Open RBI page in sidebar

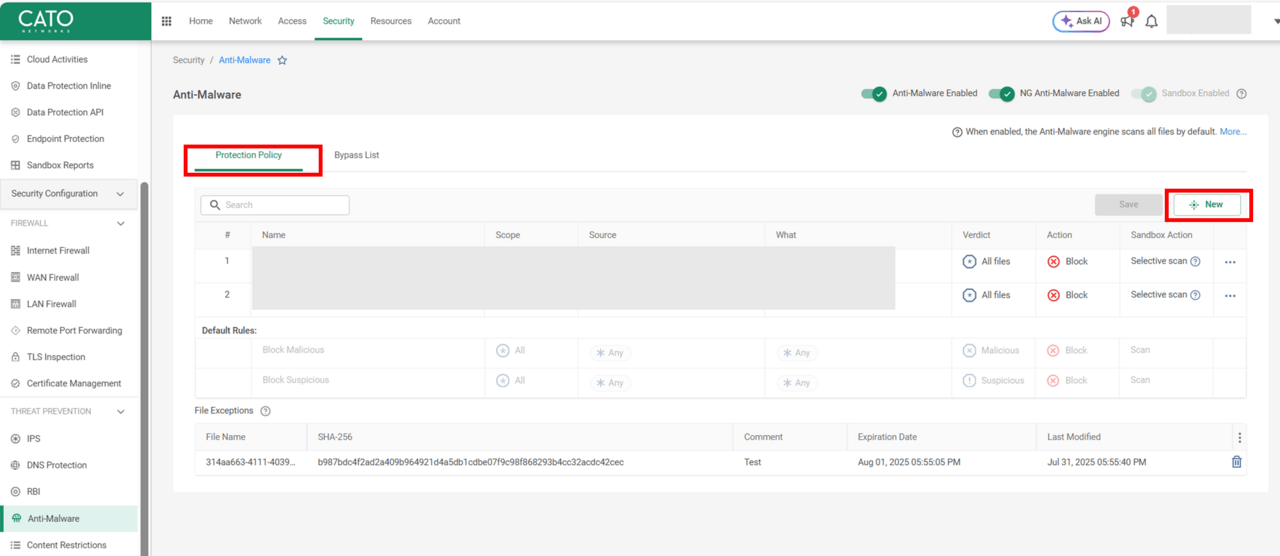pos(34,492)
